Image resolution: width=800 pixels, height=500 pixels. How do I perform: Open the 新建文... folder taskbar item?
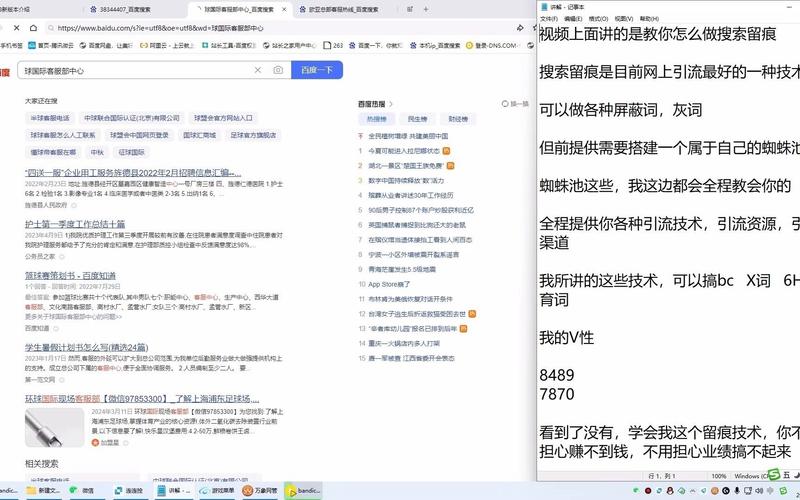pyautogui.click(x=43, y=490)
